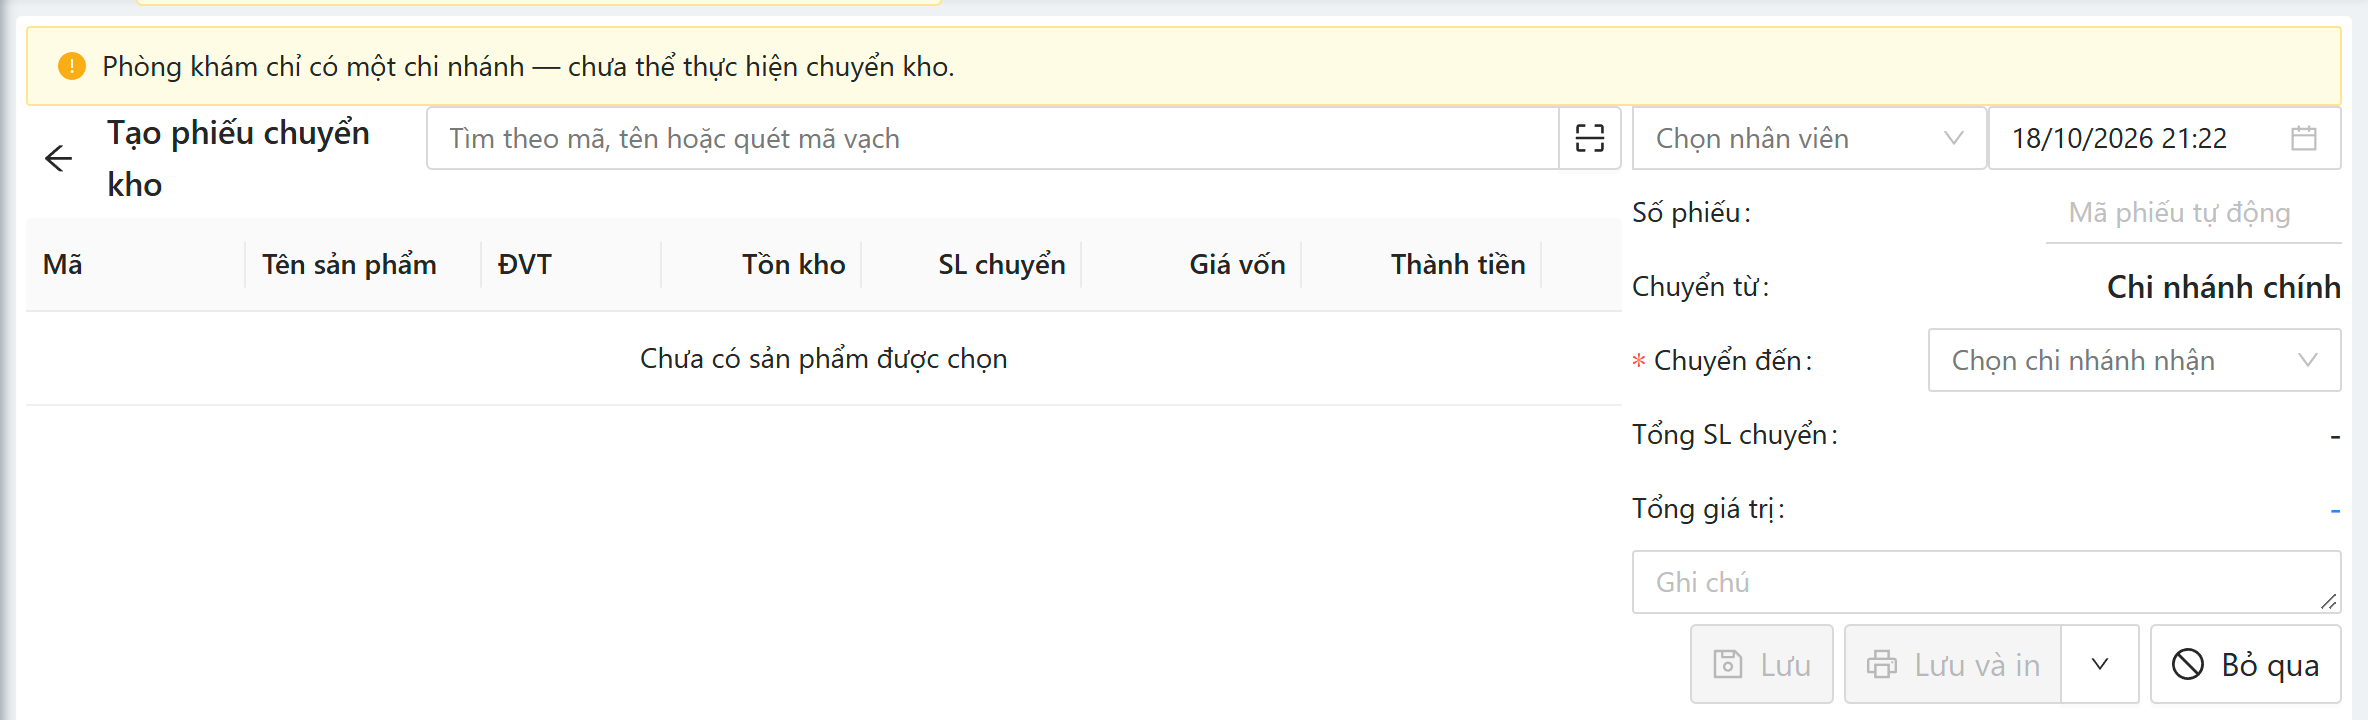The image size is (2368, 720).
Task: Click the Chưa có sản phẩm được chọn message
Action: click(824, 358)
